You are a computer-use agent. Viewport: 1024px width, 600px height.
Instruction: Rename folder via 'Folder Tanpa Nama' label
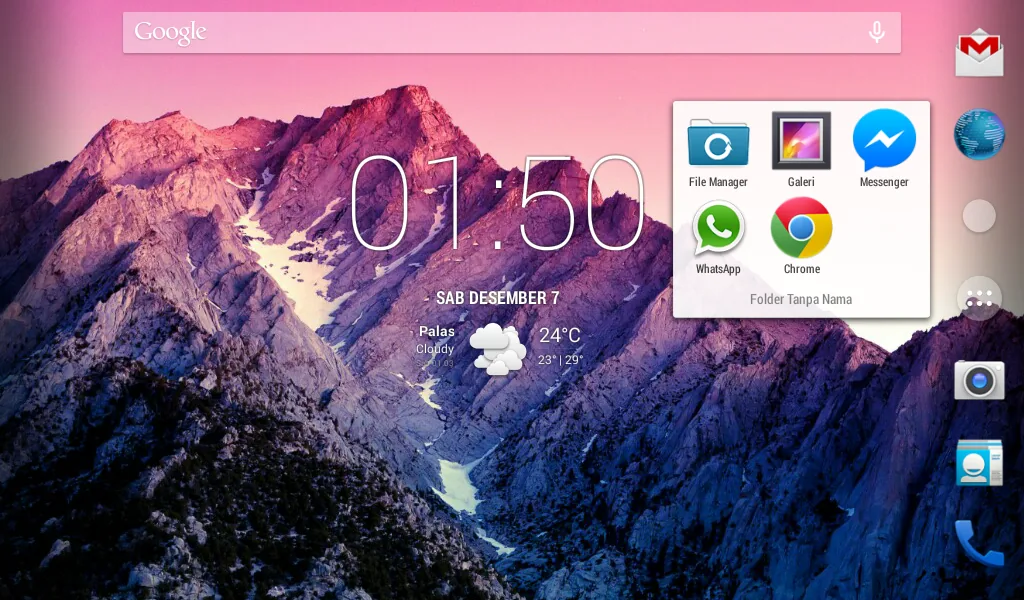click(x=801, y=299)
